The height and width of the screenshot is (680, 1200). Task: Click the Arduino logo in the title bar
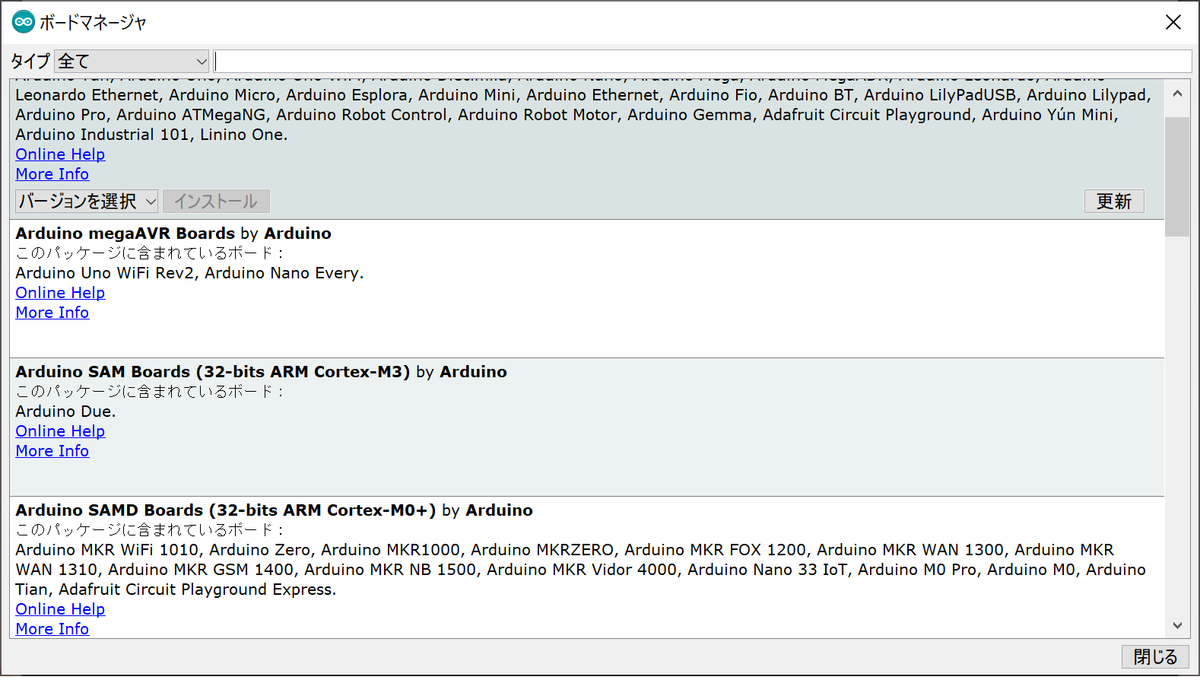pyautogui.click(x=20, y=19)
